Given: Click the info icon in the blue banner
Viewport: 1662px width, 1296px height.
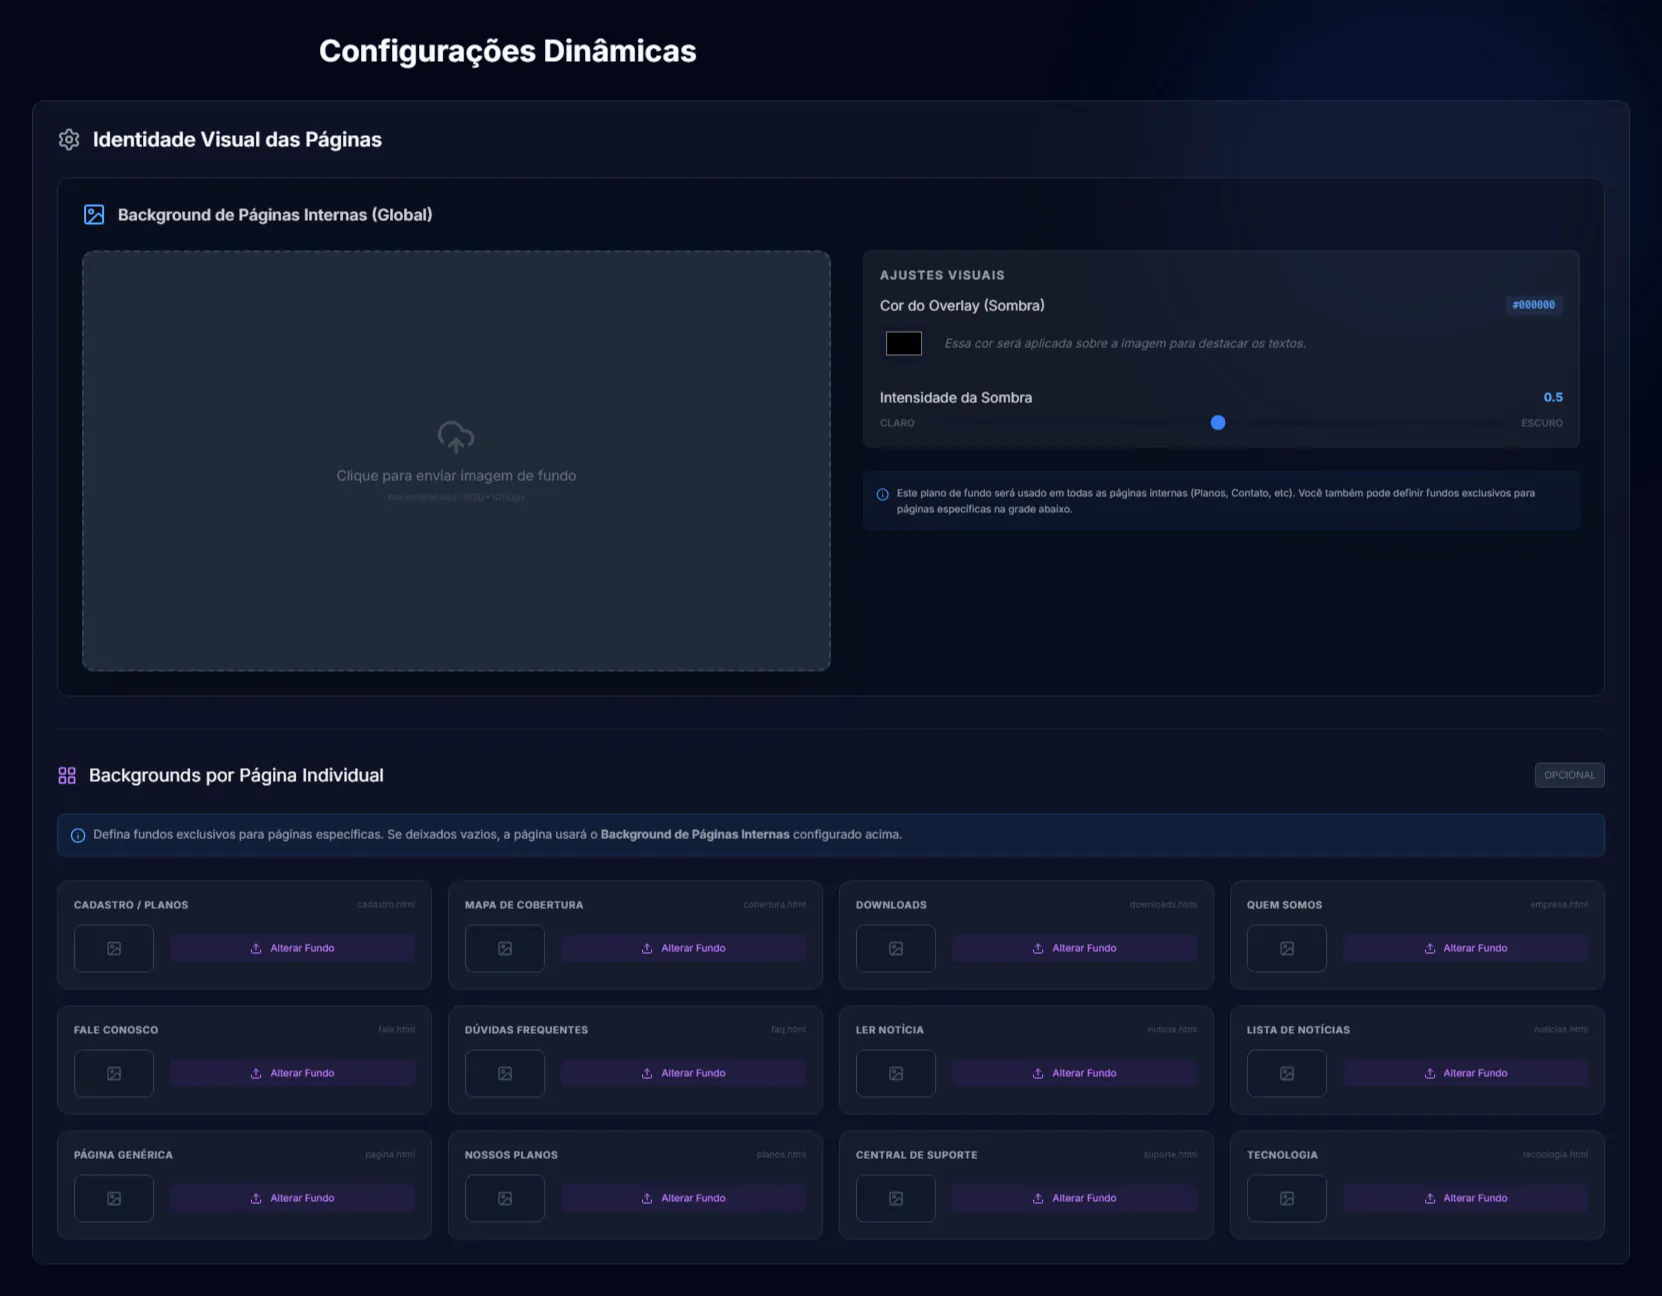Looking at the screenshot, I should 78,835.
